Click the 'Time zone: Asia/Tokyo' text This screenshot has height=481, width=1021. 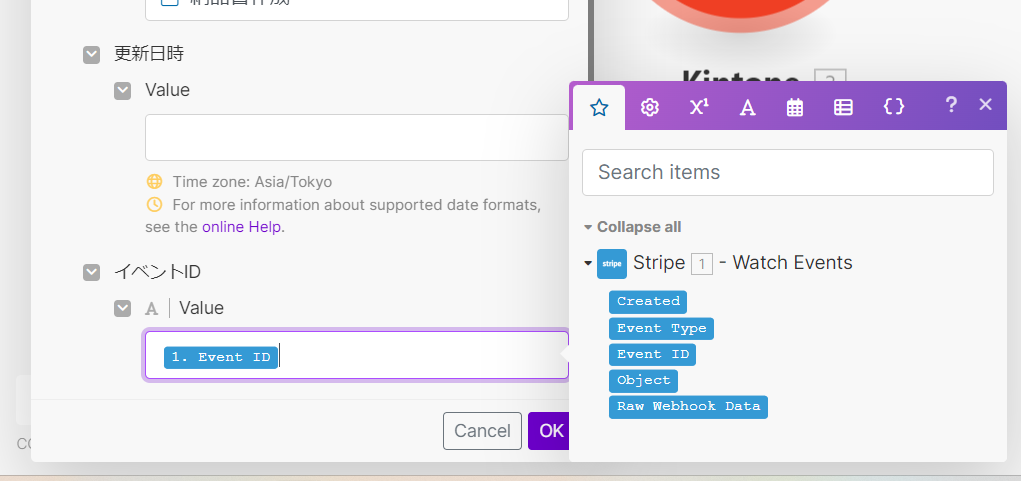tap(252, 182)
